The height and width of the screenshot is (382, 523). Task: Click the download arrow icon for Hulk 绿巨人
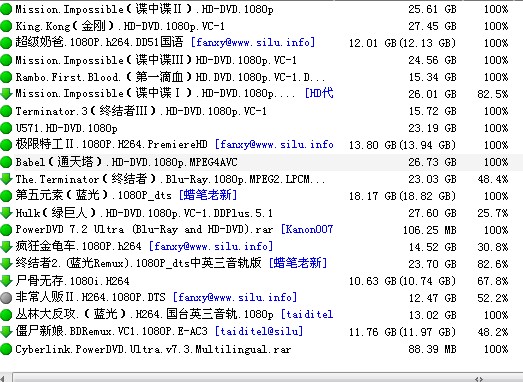pos(6,213)
